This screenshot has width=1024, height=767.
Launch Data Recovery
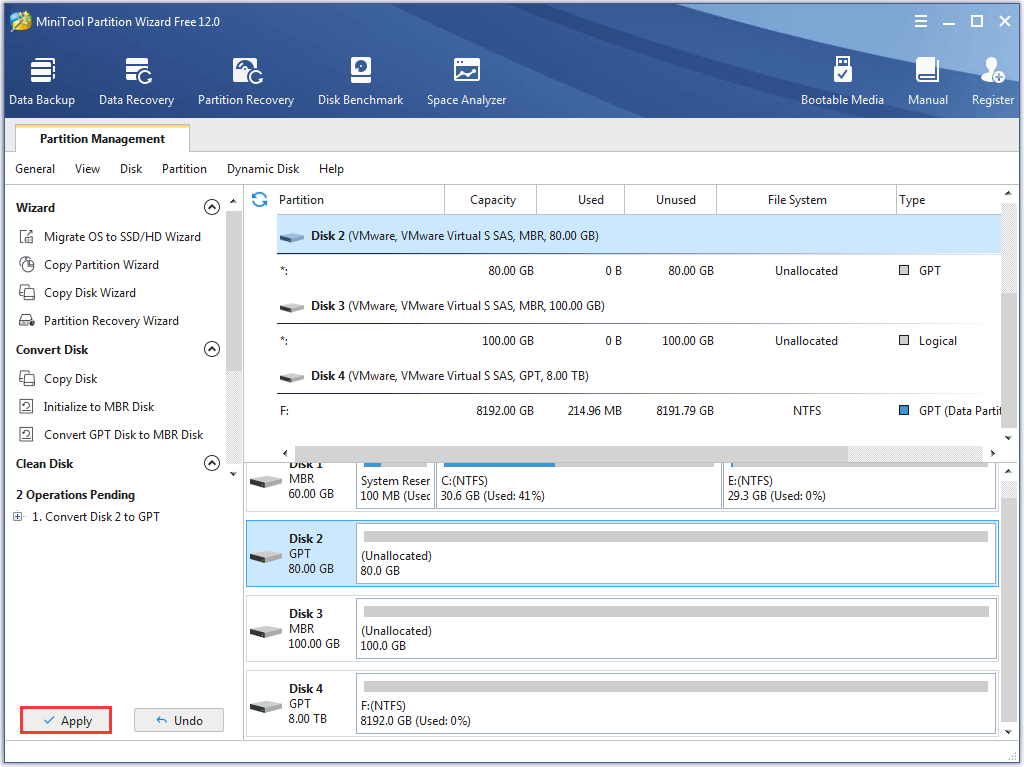(x=136, y=80)
